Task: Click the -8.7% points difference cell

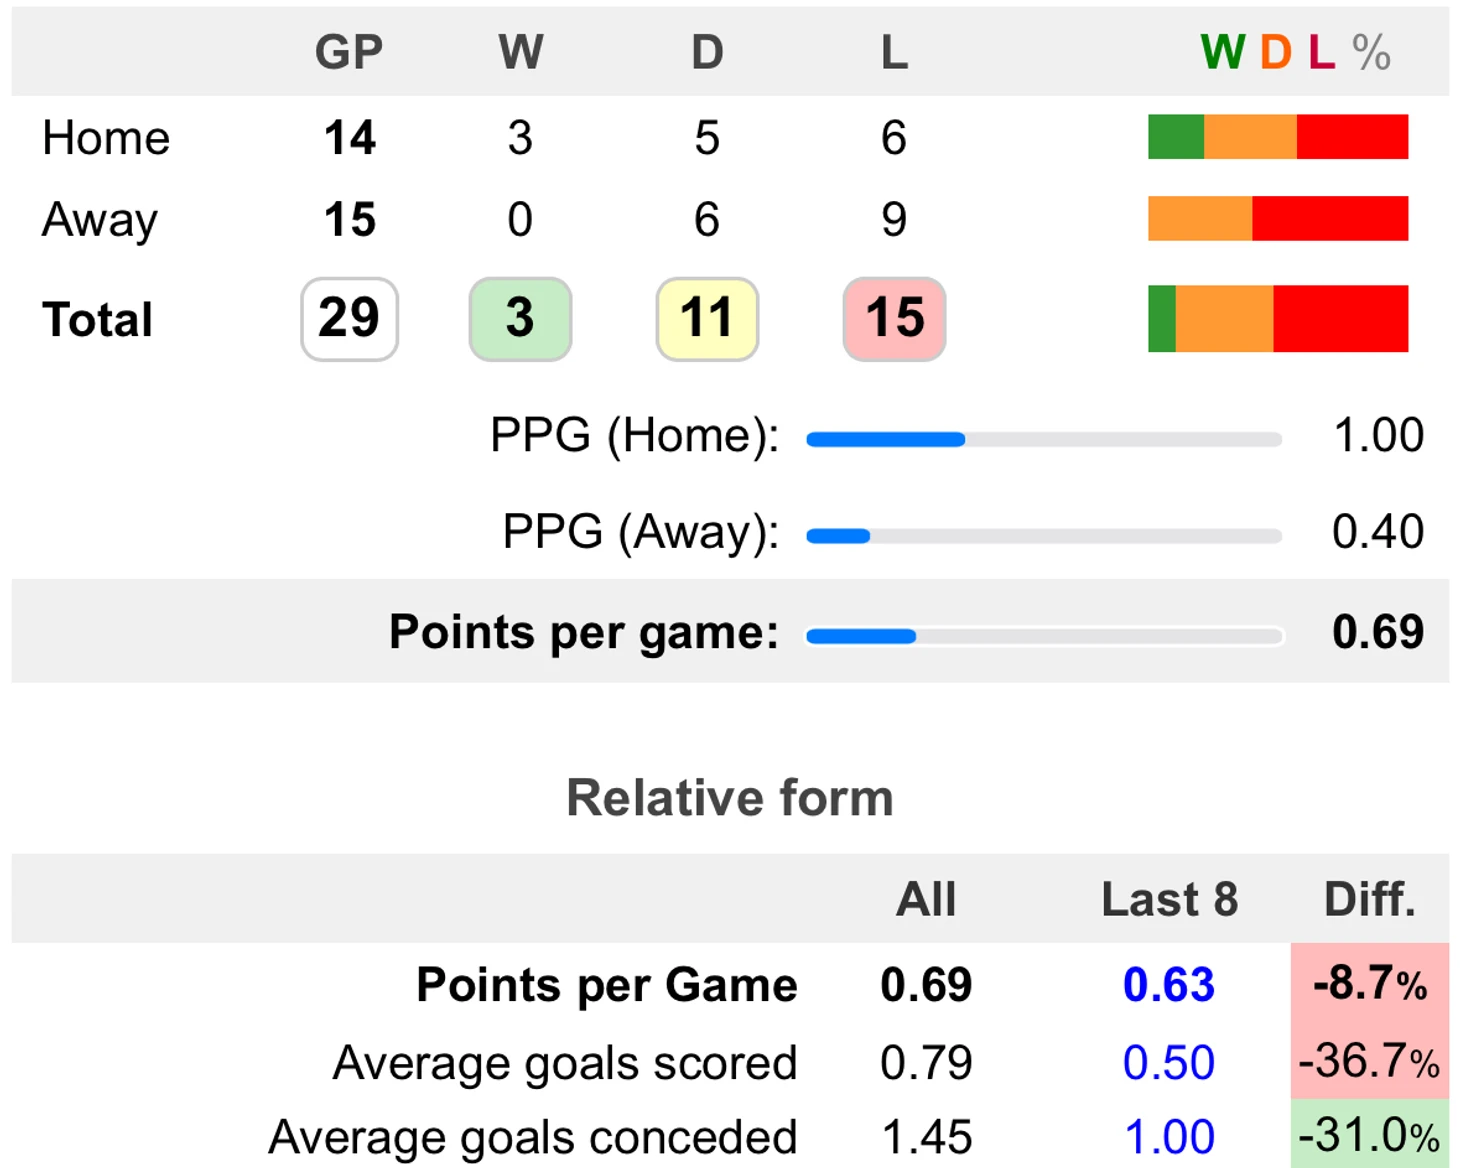Action: pyautogui.click(x=1369, y=984)
